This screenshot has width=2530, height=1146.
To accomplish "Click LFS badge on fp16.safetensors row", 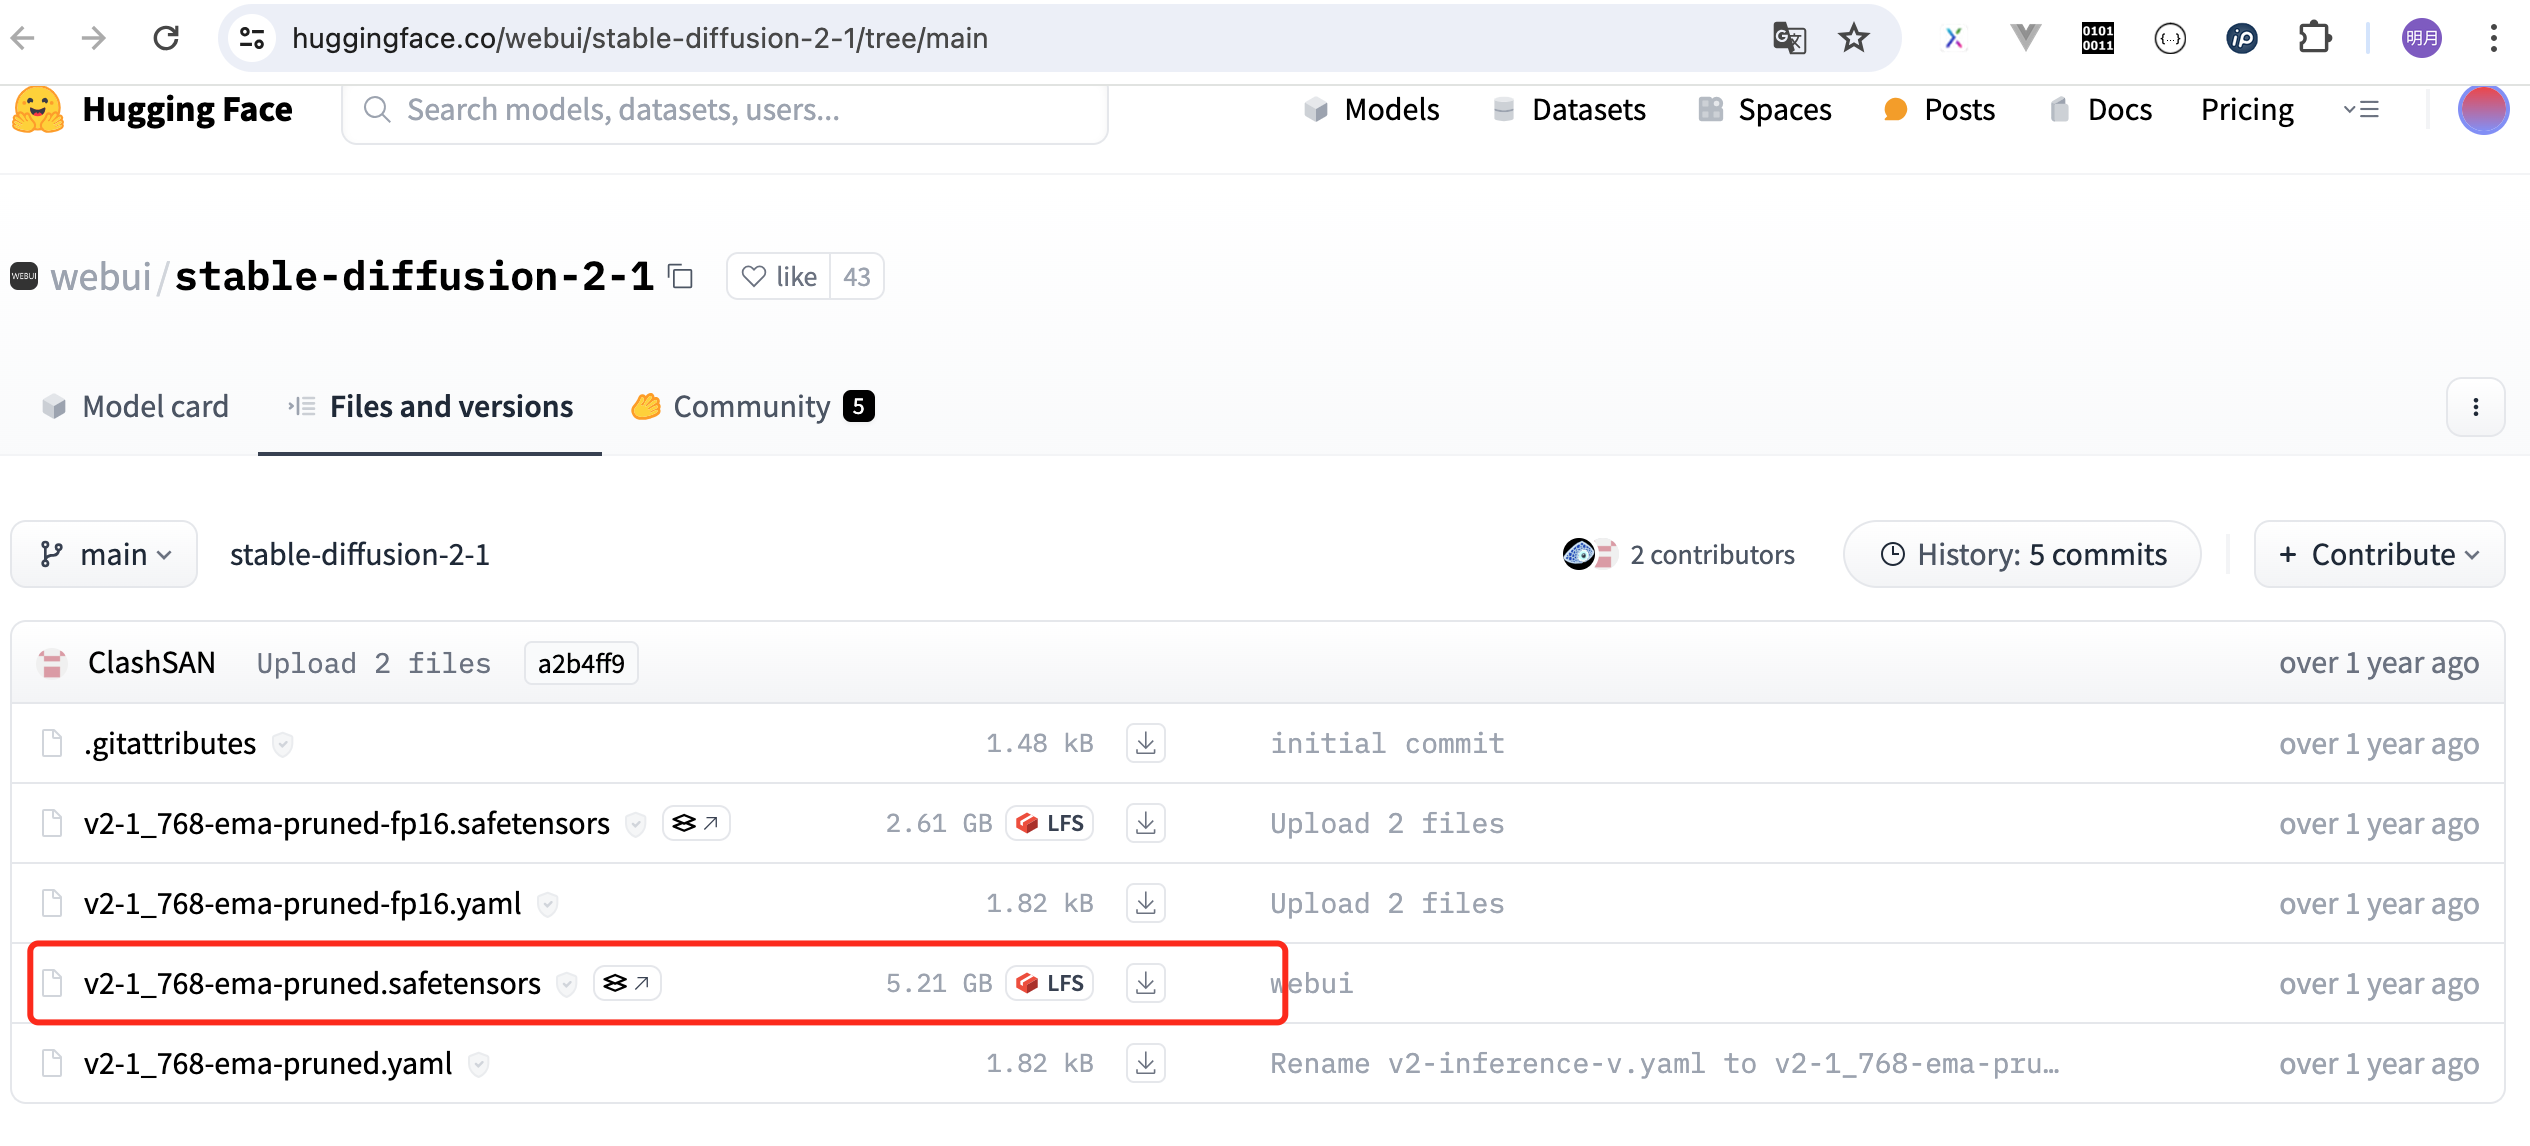I will (x=1050, y=823).
